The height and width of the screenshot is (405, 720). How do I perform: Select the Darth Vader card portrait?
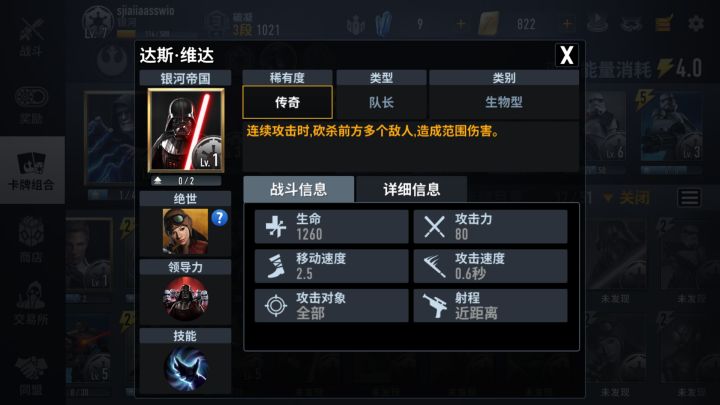(186, 130)
